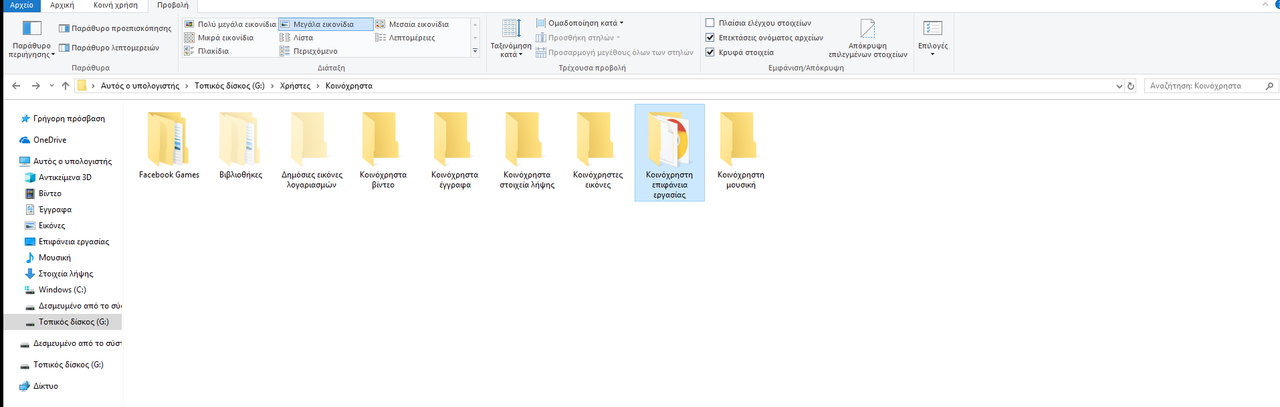Click Χρήστες in the address path
Screen dimensions: 1280x407
[x=295, y=86]
